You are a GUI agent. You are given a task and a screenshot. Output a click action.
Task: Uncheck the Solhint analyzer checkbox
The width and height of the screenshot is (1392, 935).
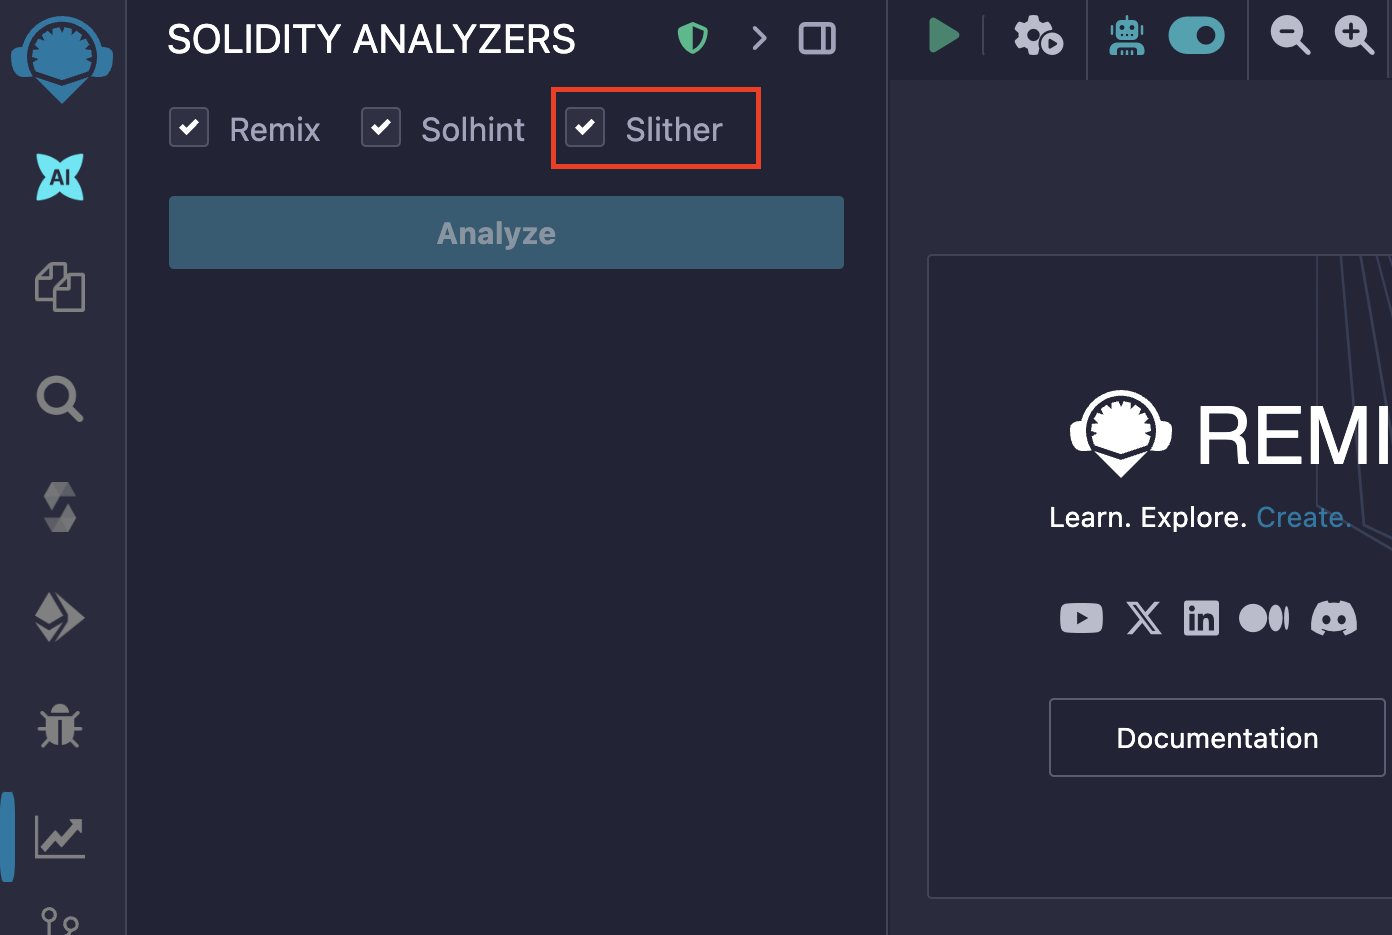[x=381, y=128]
